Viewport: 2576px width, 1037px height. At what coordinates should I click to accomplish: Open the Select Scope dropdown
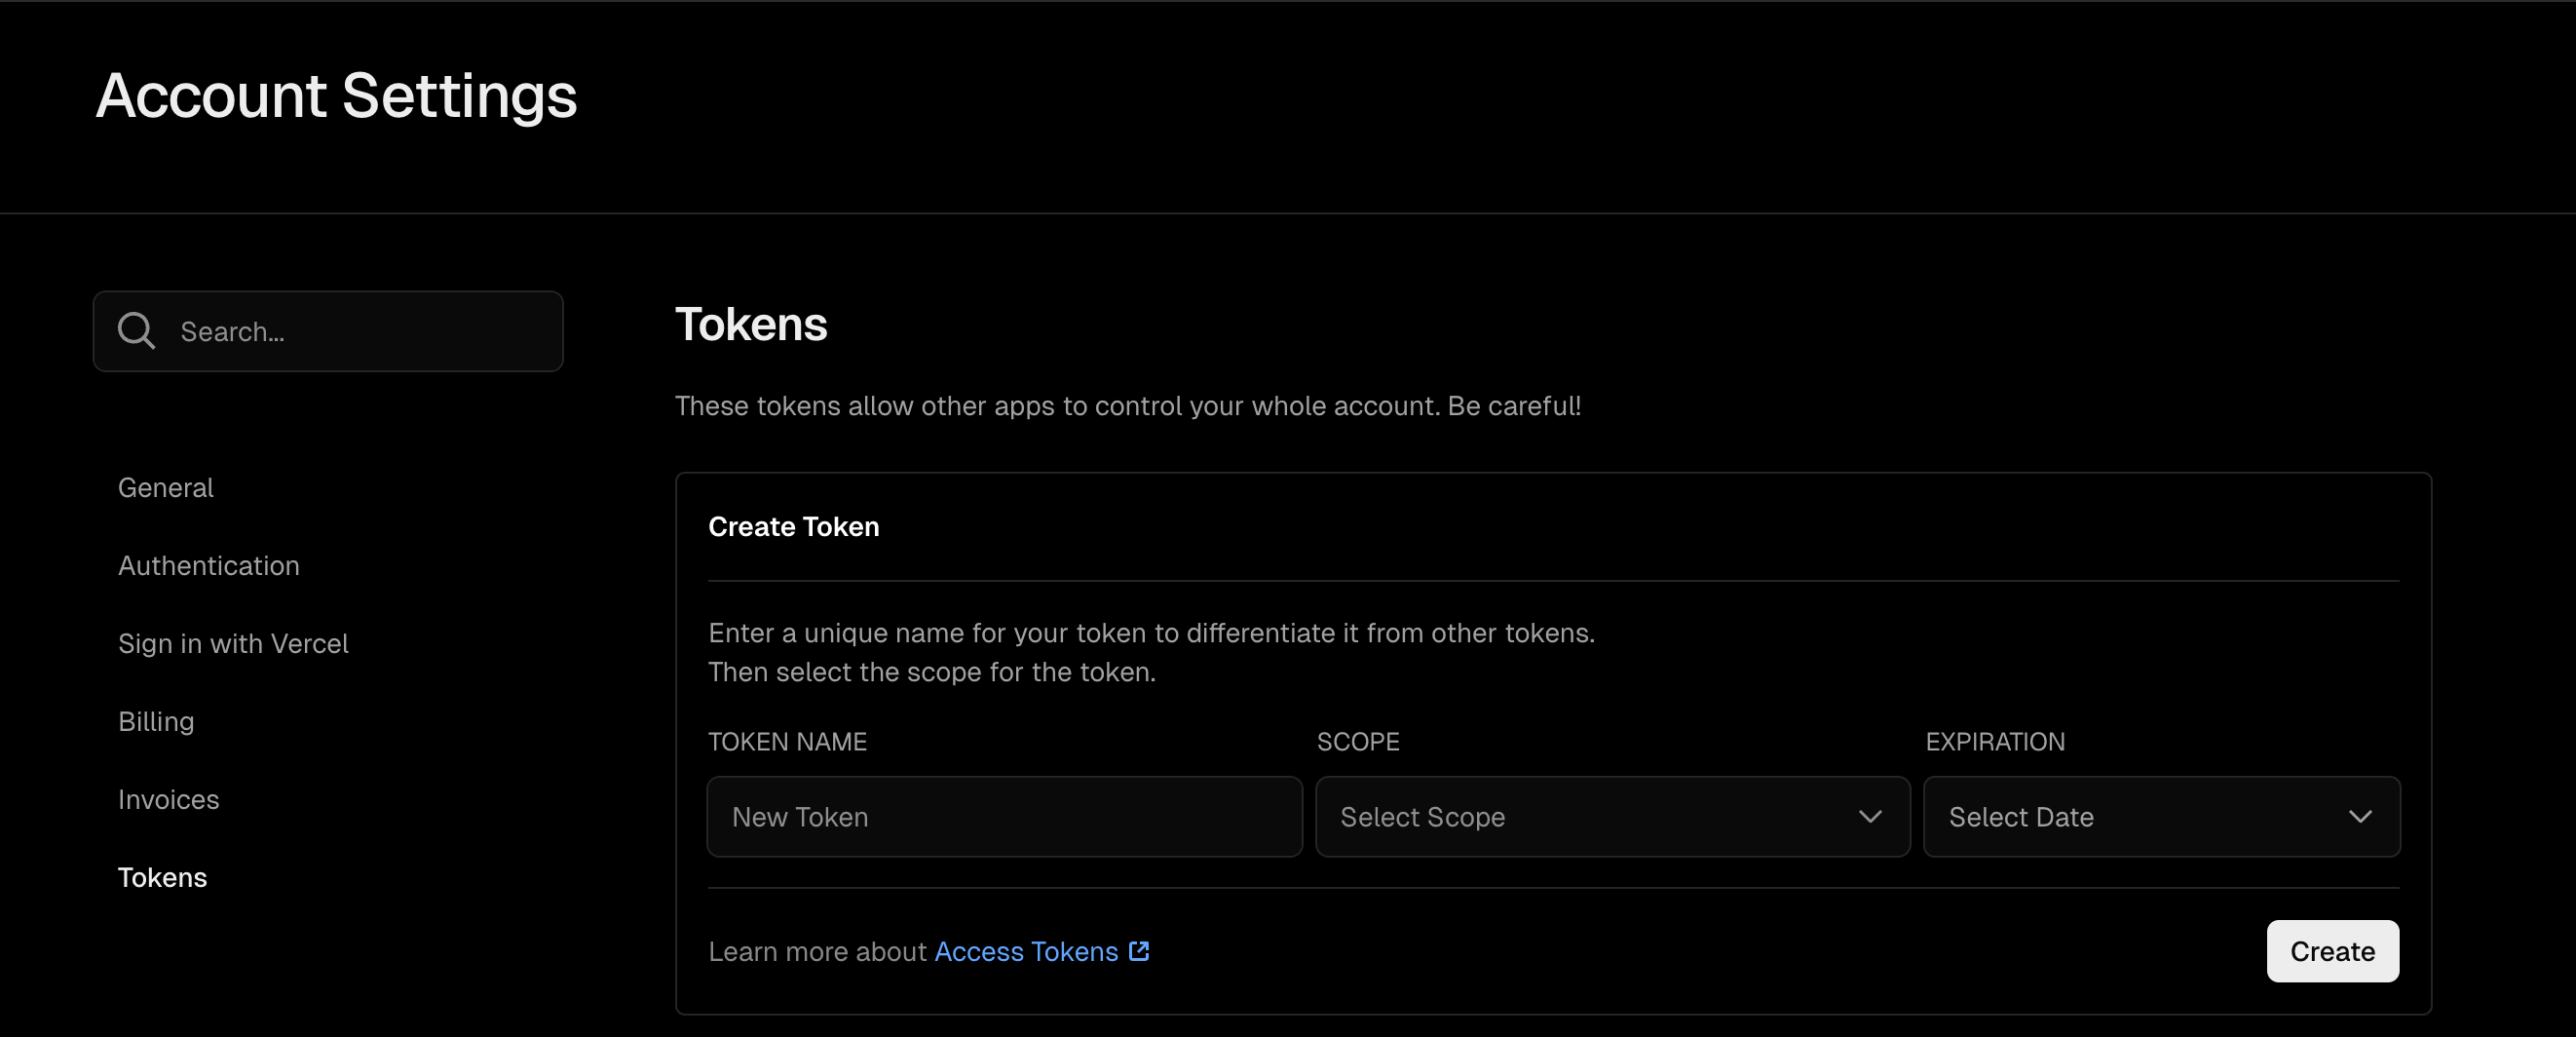1612,817
